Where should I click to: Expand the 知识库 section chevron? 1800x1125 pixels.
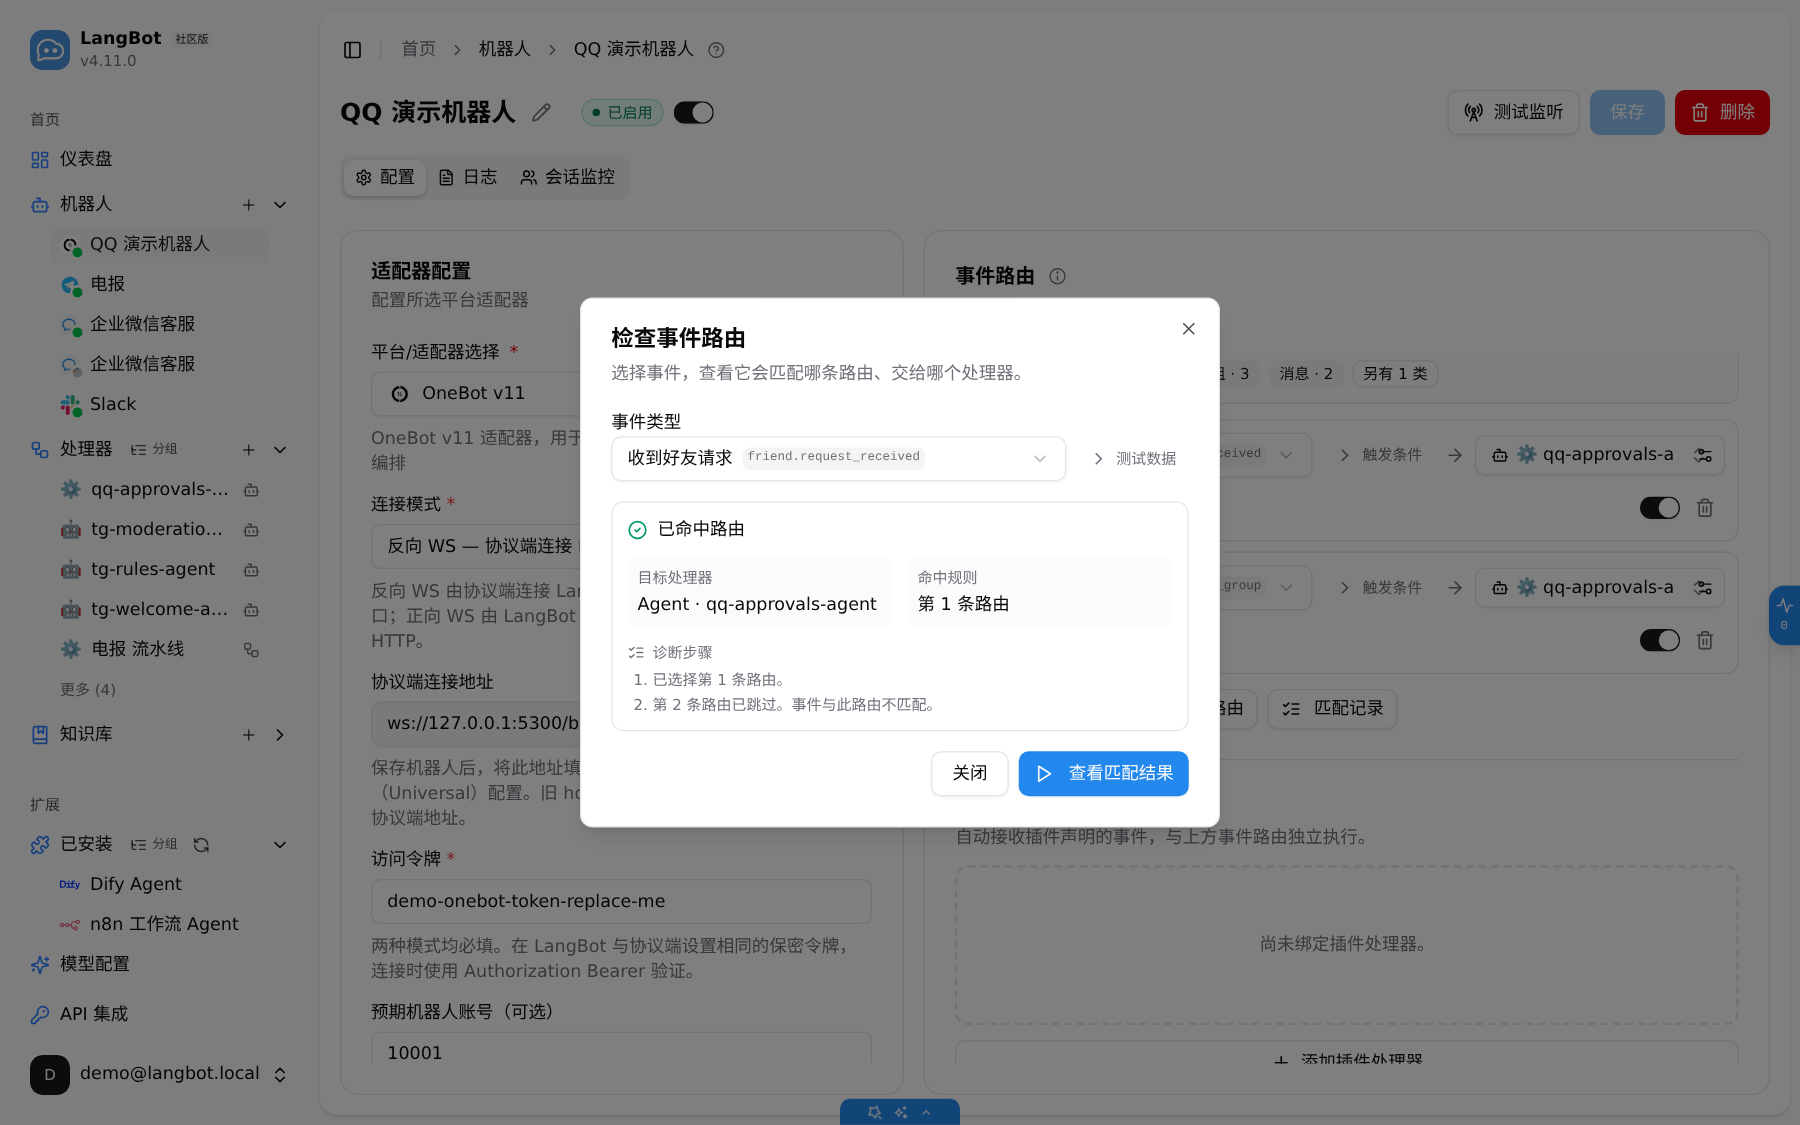pyautogui.click(x=280, y=735)
